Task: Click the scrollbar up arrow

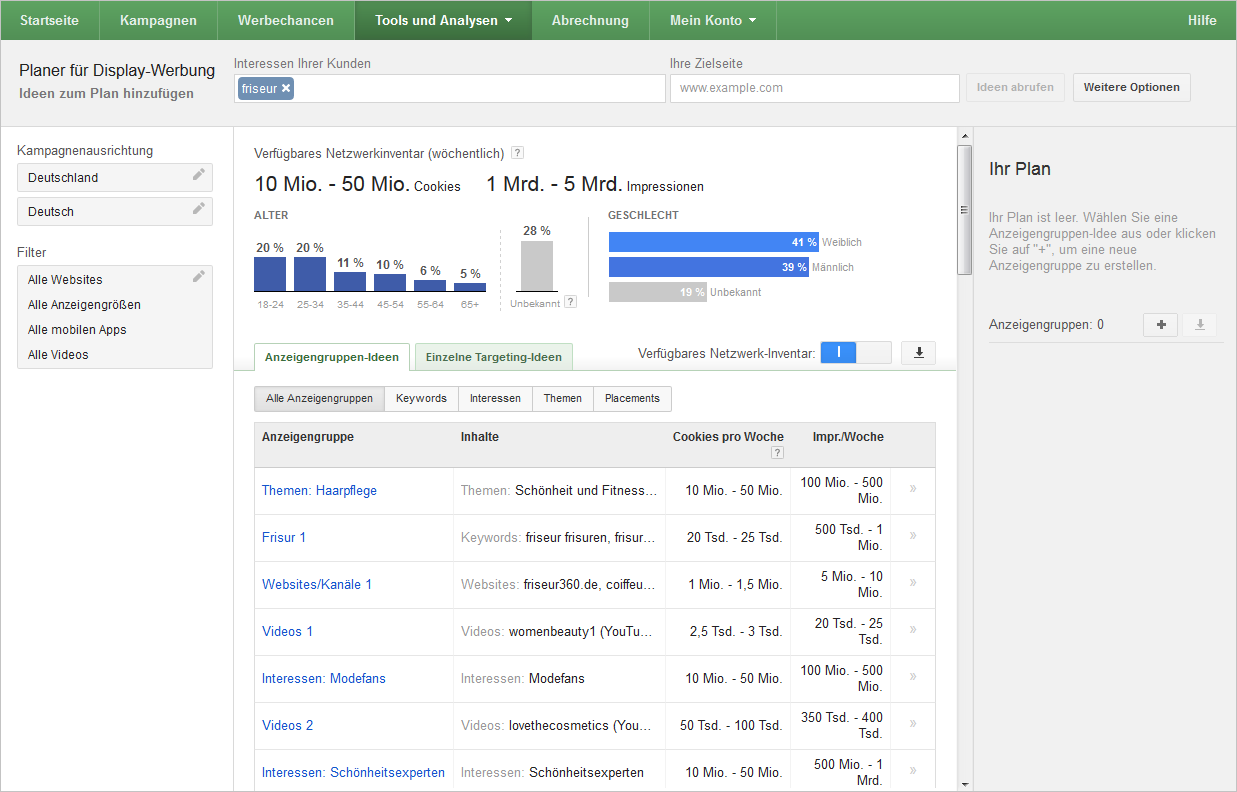Action: 964,136
